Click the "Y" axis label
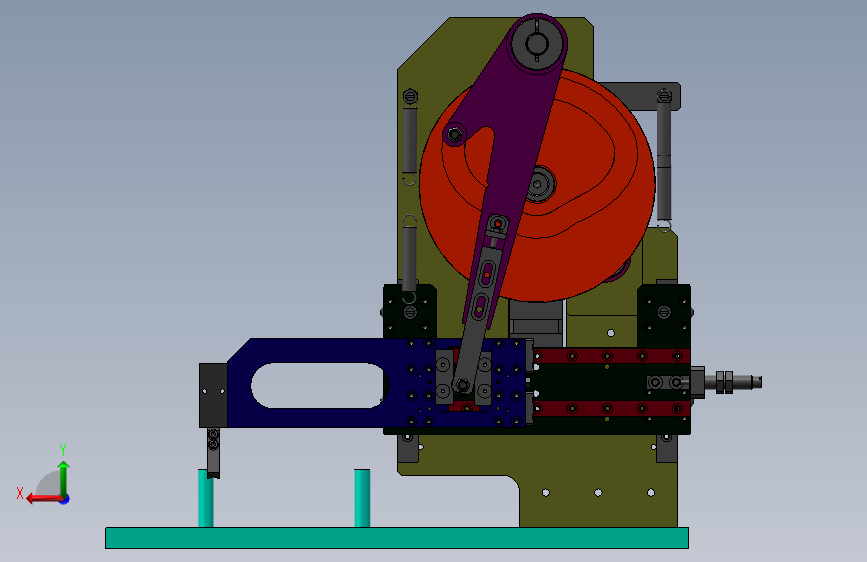The width and height of the screenshot is (867, 562). 63,449
